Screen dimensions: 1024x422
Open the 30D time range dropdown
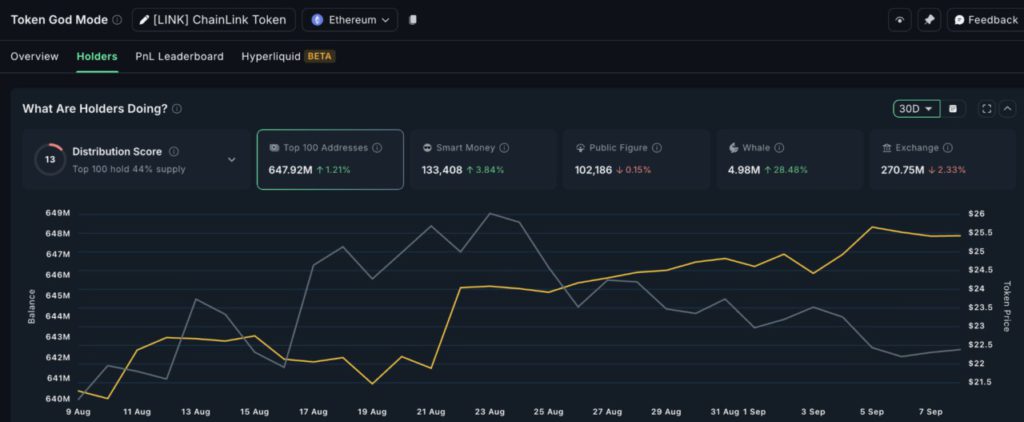[916, 109]
